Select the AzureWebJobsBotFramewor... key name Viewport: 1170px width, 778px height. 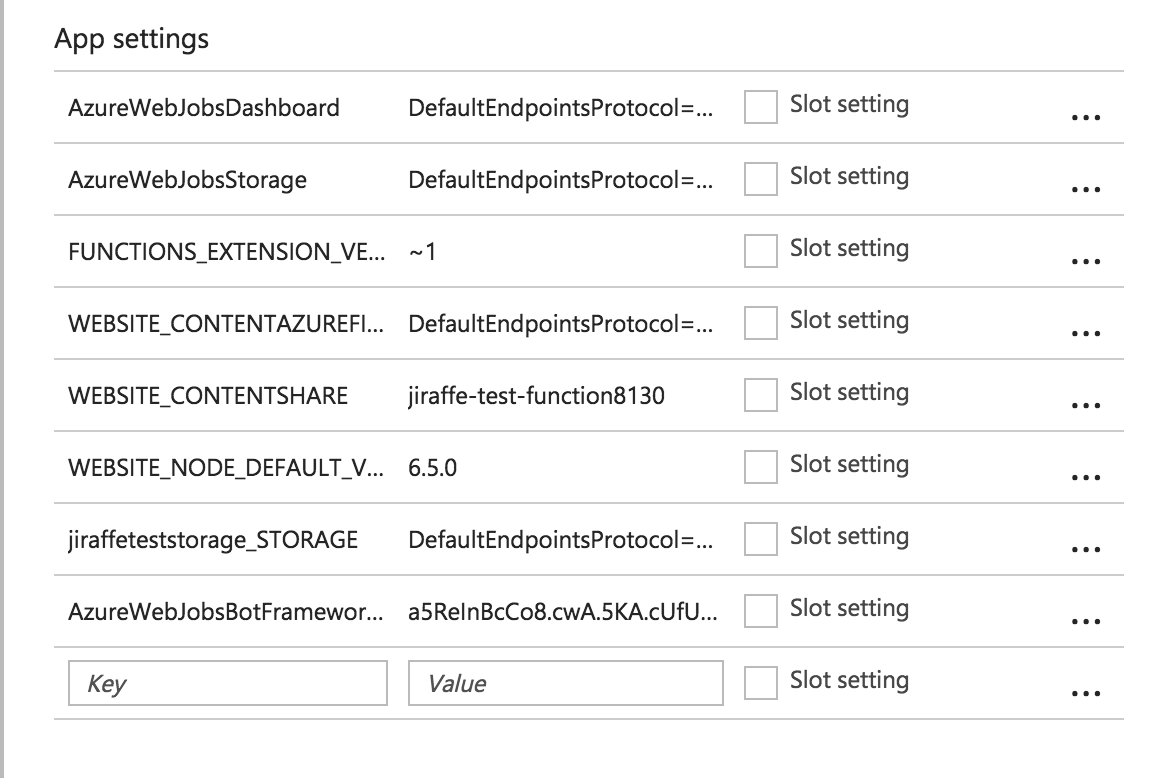pyautogui.click(x=226, y=612)
